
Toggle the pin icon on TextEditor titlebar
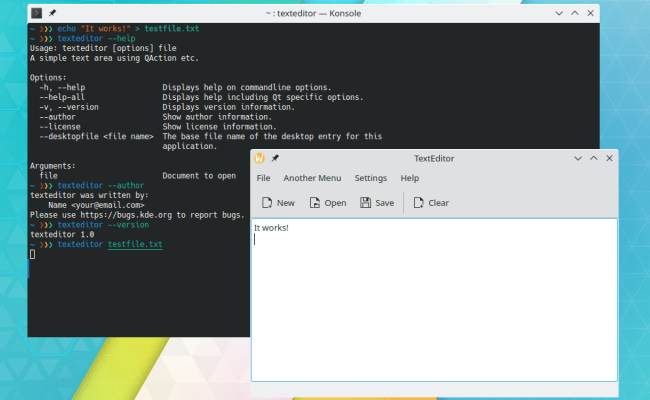pos(275,158)
